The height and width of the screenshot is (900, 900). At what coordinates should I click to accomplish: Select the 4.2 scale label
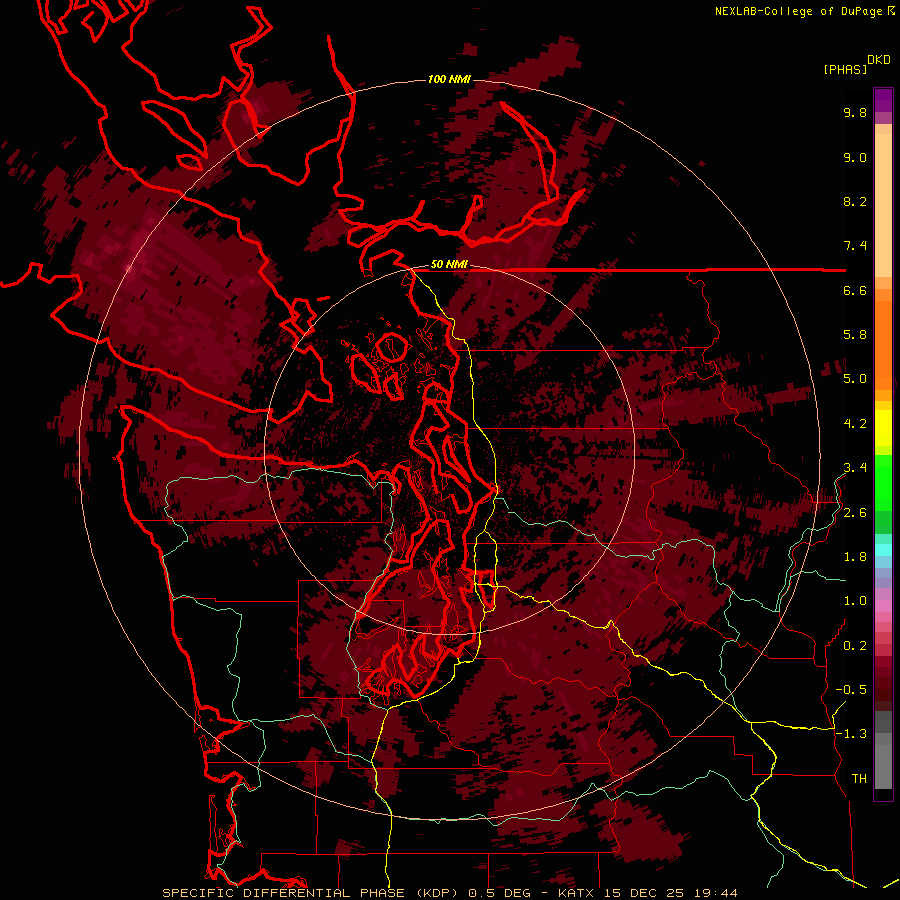click(855, 424)
